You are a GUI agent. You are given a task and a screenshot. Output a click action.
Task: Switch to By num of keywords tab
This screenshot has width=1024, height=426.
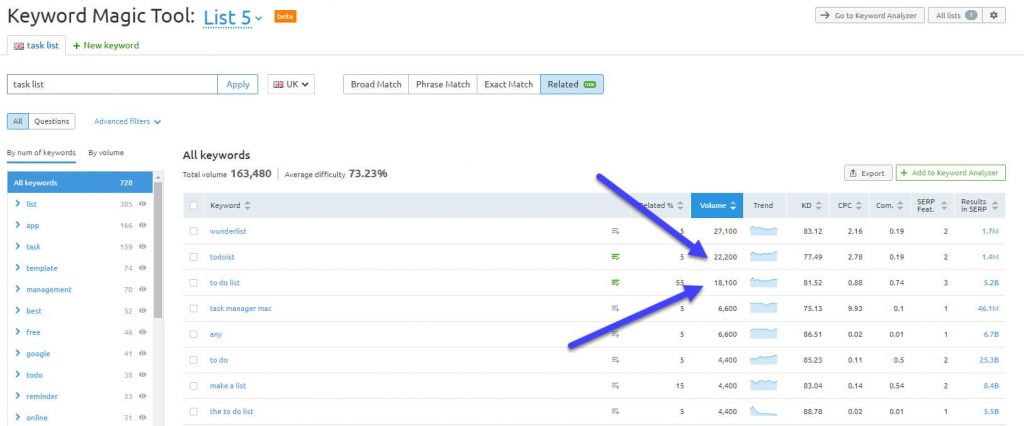pos(41,153)
